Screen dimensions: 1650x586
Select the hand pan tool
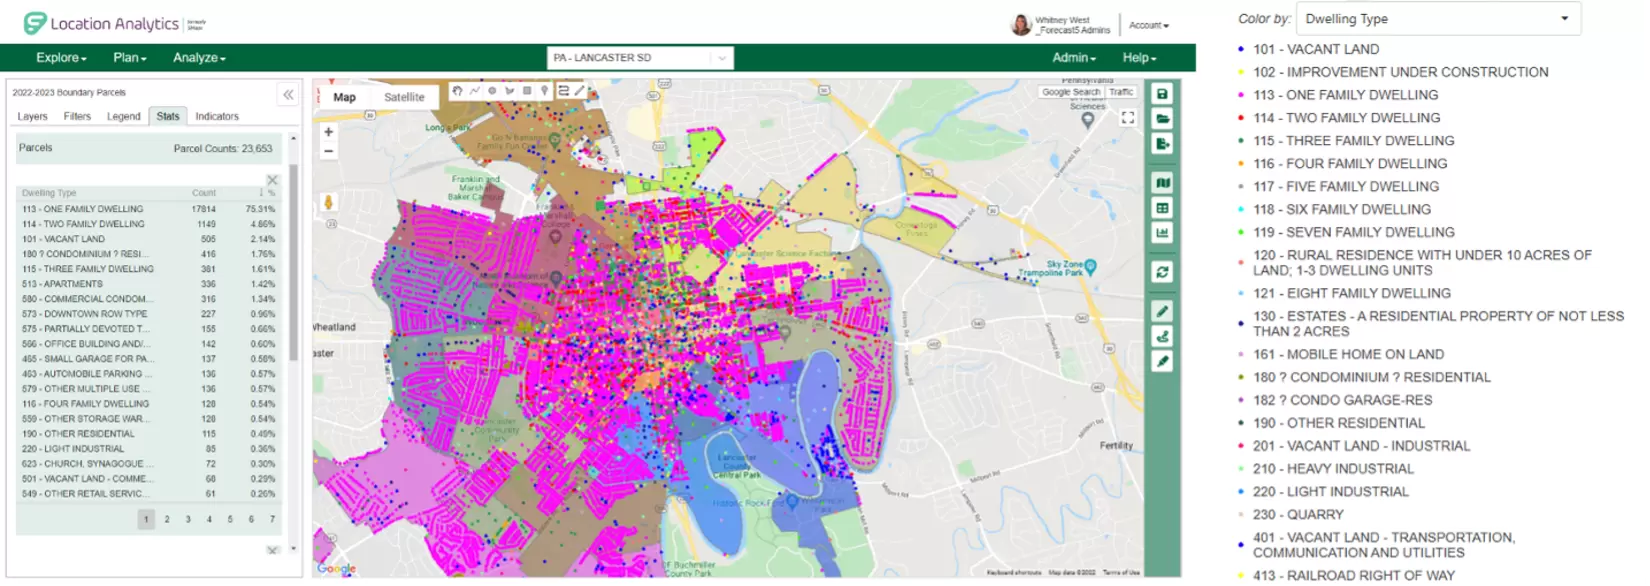457,91
